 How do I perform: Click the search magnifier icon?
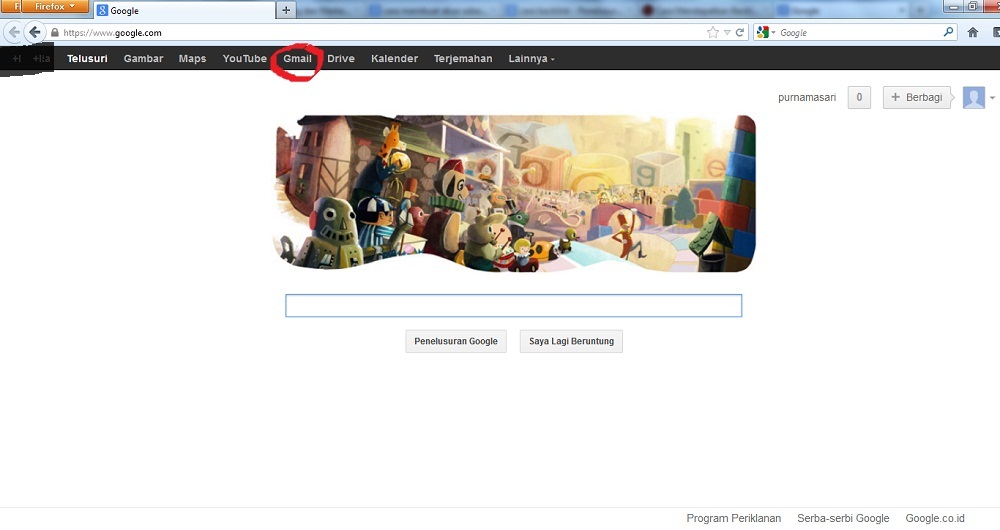948,32
